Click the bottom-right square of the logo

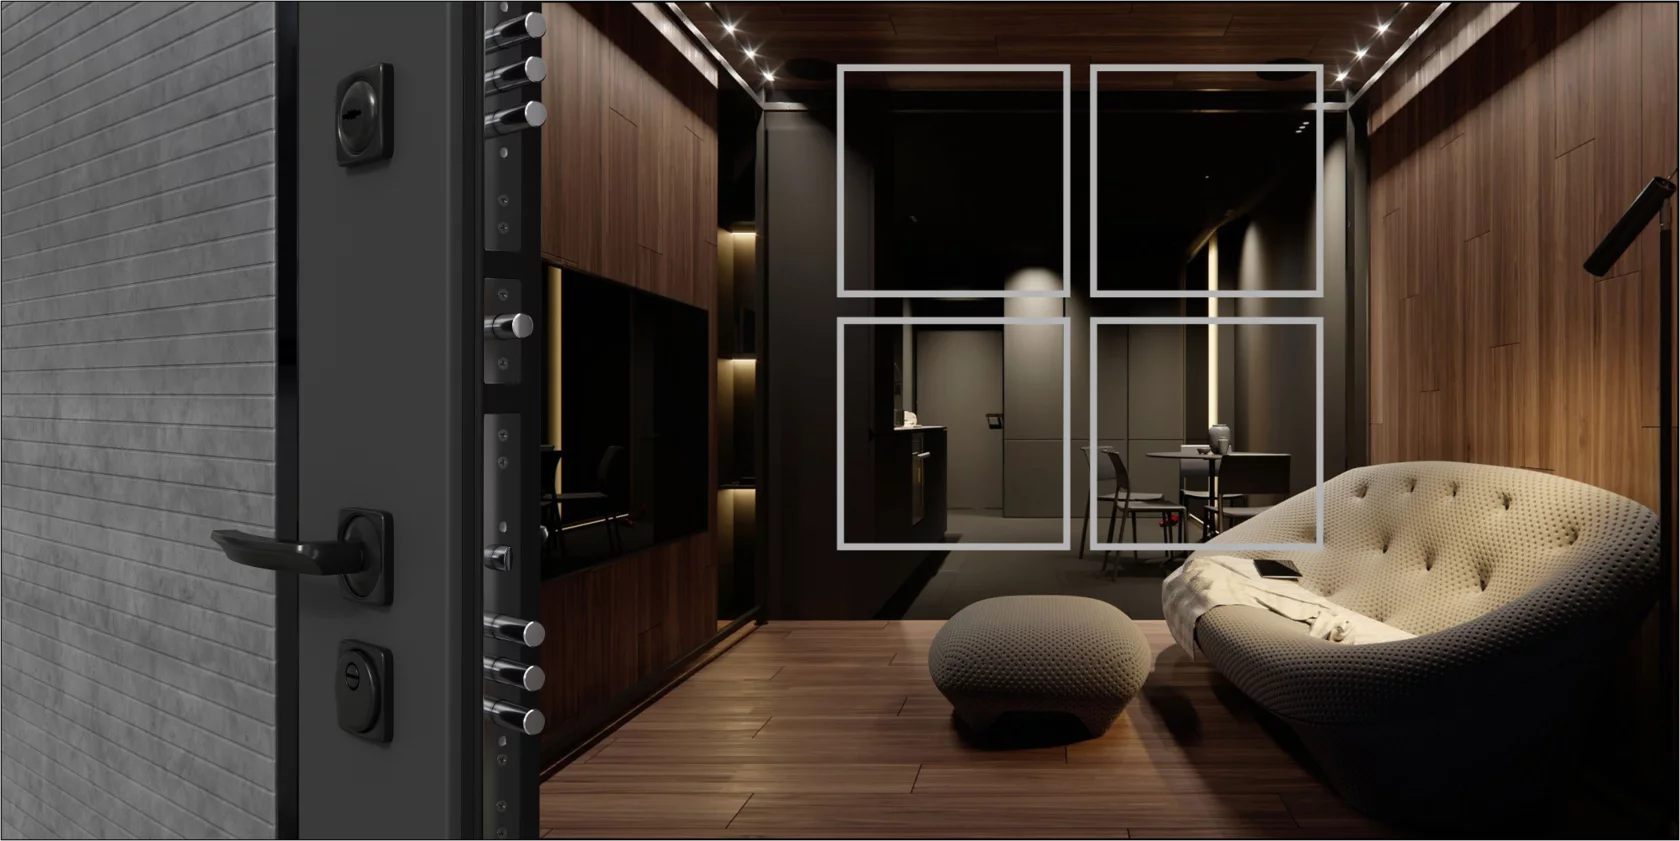pyautogui.click(x=1206, y=433)
